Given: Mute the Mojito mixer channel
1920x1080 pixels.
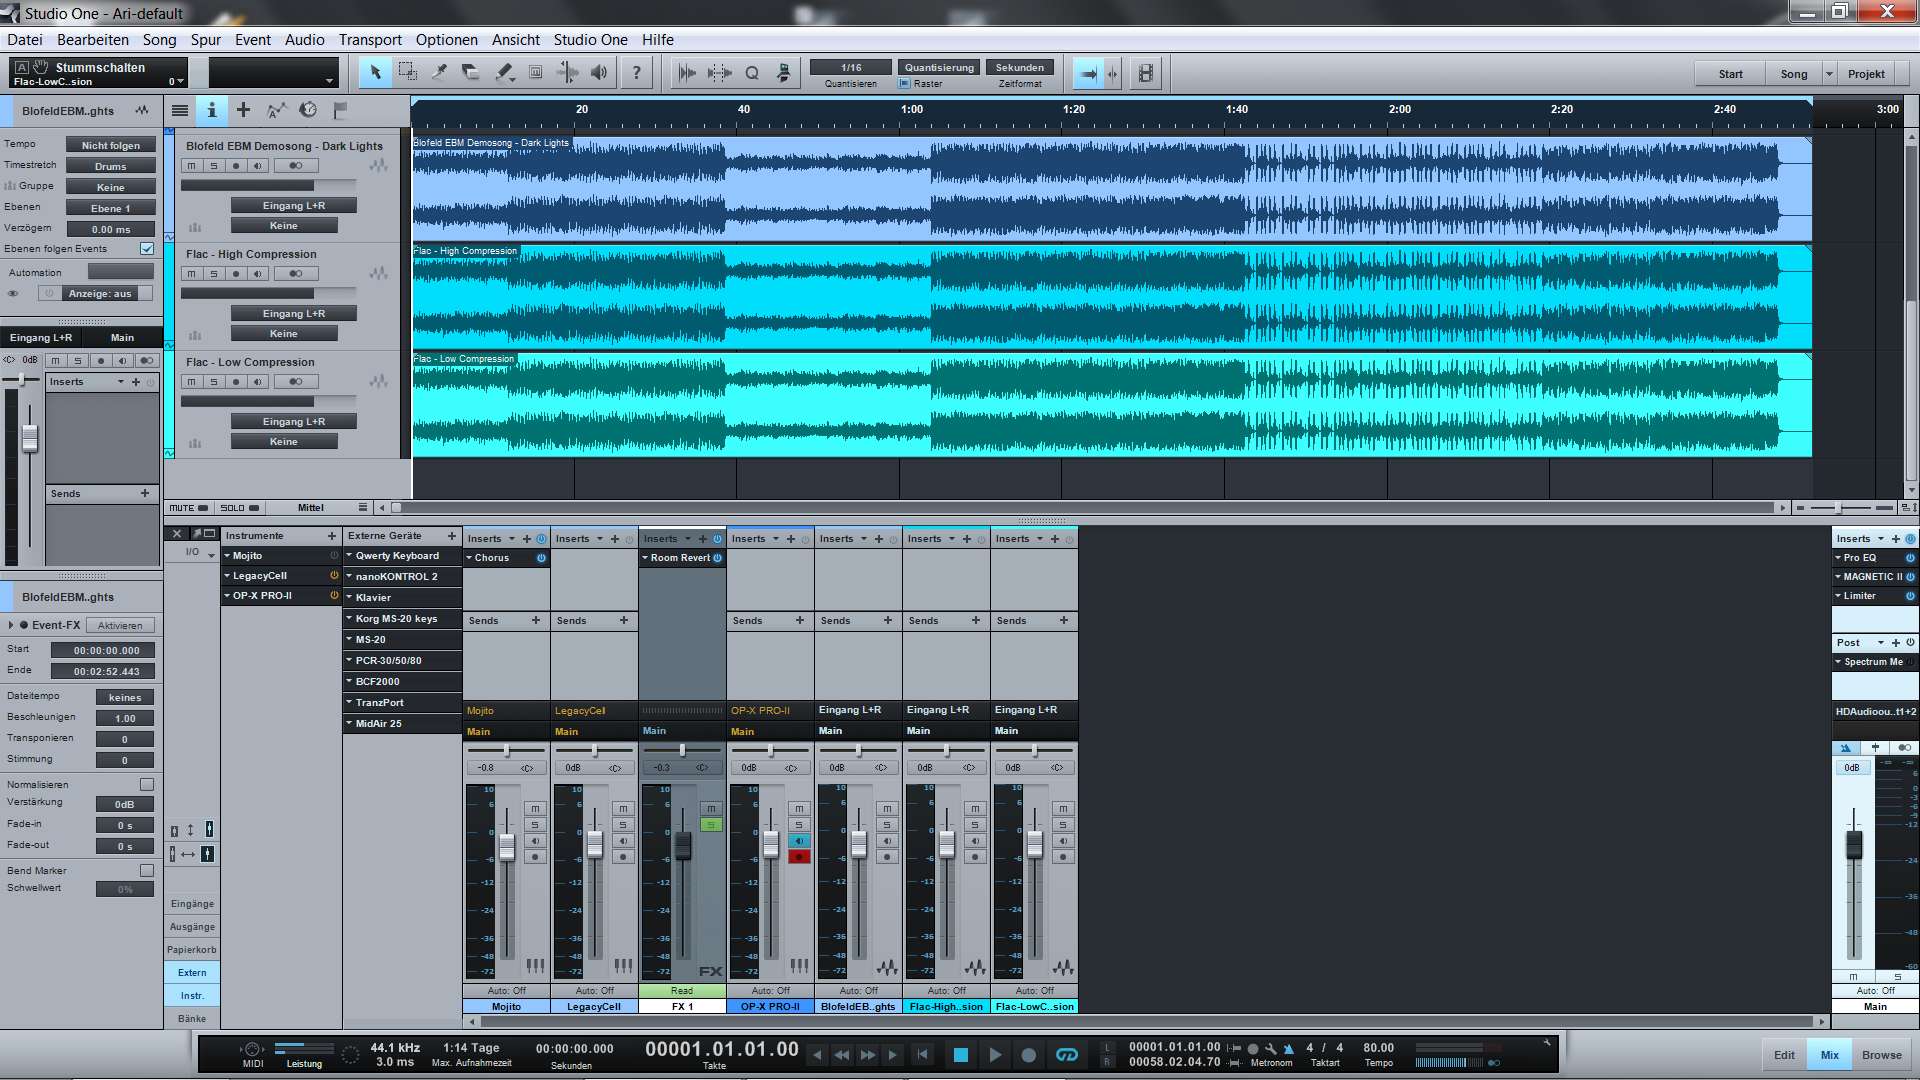Looking at the screenshot, I should click(x=535, y=808).
